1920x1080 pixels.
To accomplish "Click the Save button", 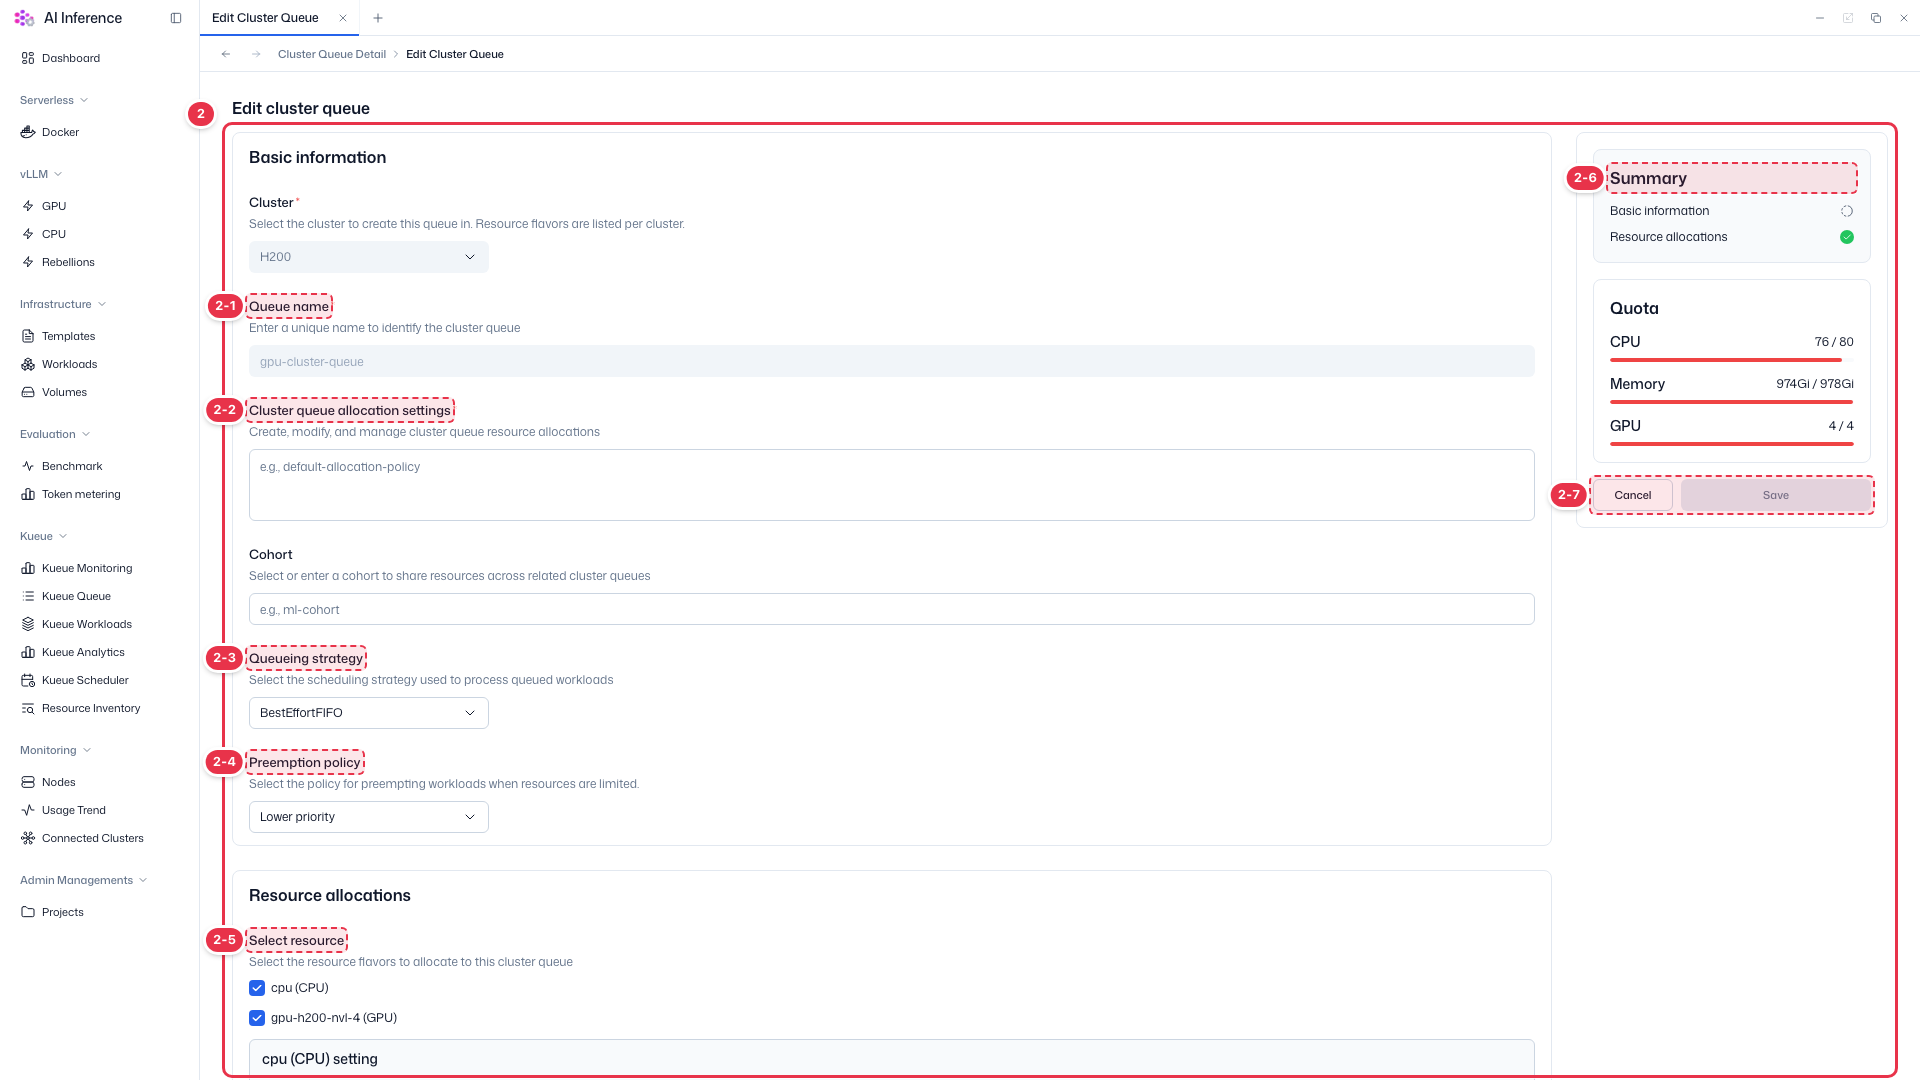I will pyautogui.click(x=1776, y=495).
